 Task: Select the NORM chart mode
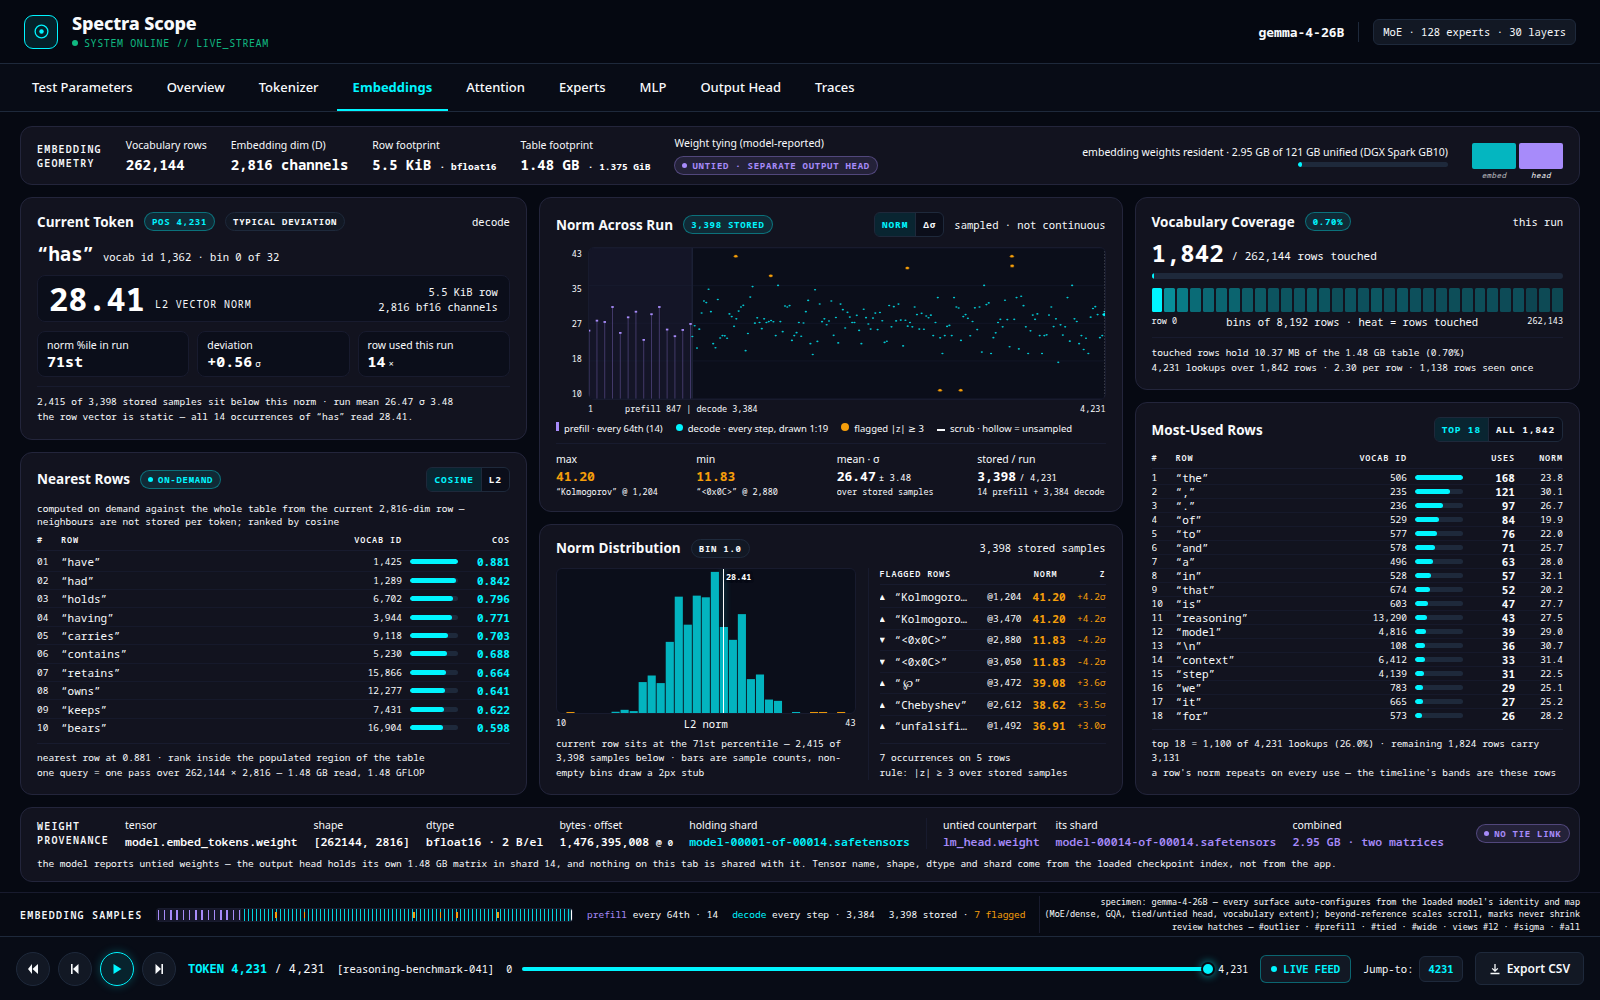pos(895,225)
